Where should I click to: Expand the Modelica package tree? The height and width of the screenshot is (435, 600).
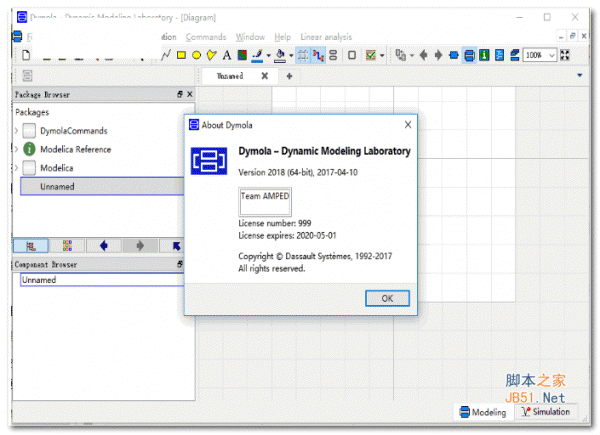pos(16,168)
